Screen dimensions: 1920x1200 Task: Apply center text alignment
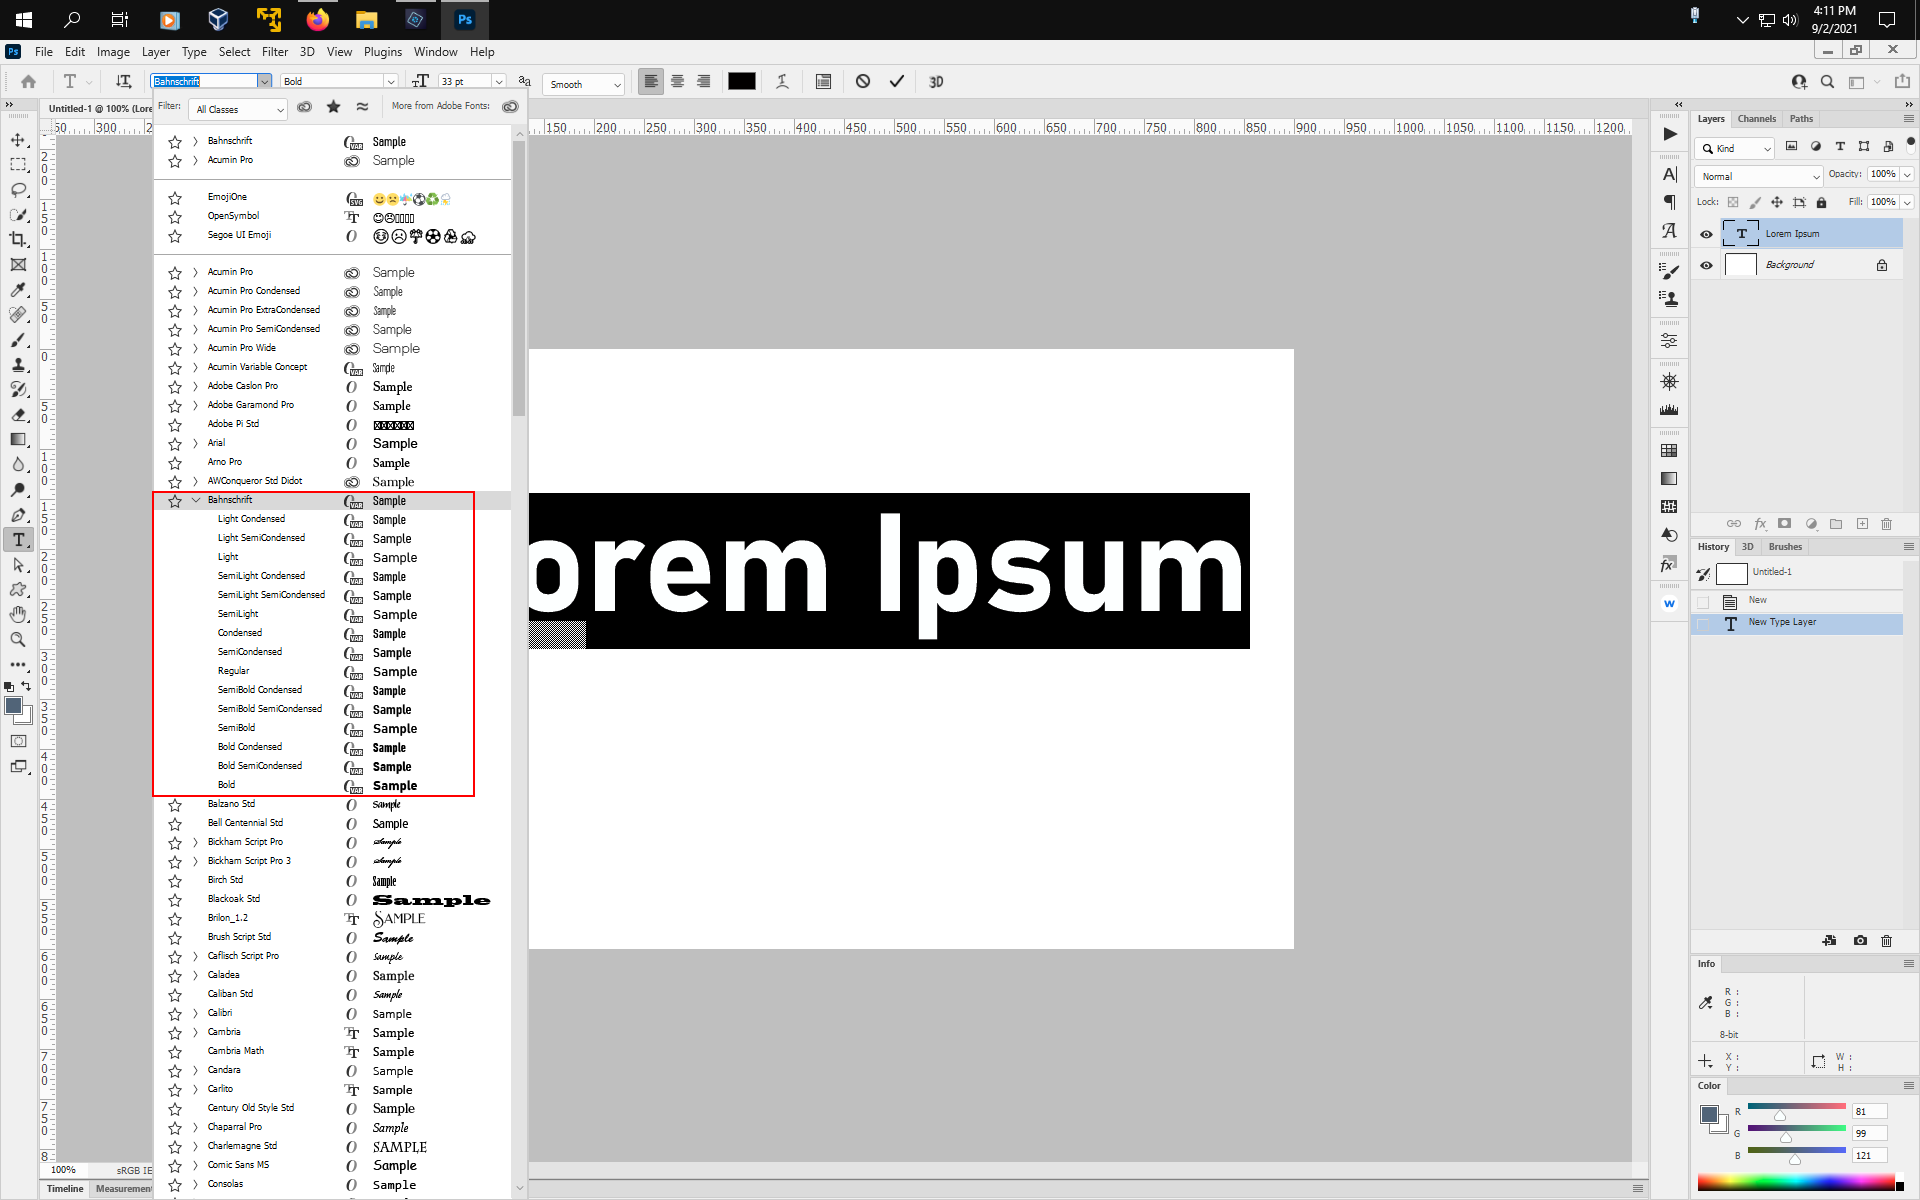(x=678, y=82)
